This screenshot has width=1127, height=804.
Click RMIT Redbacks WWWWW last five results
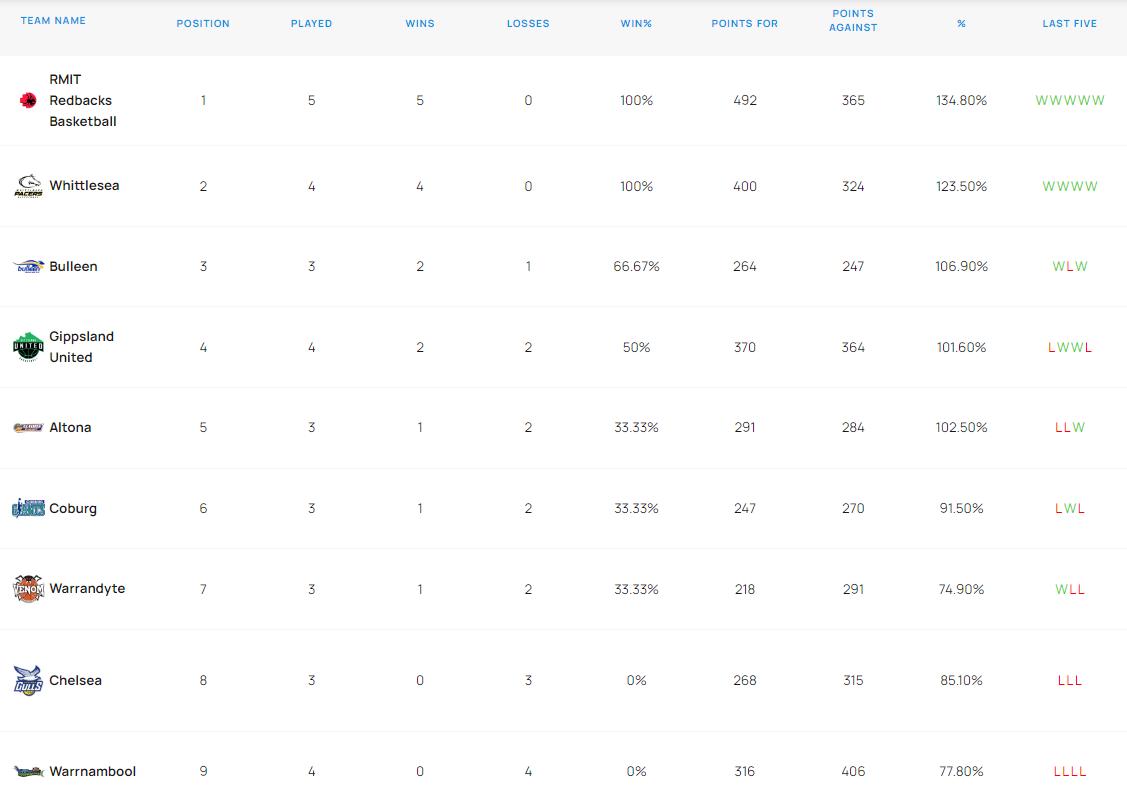(1070, 101)
